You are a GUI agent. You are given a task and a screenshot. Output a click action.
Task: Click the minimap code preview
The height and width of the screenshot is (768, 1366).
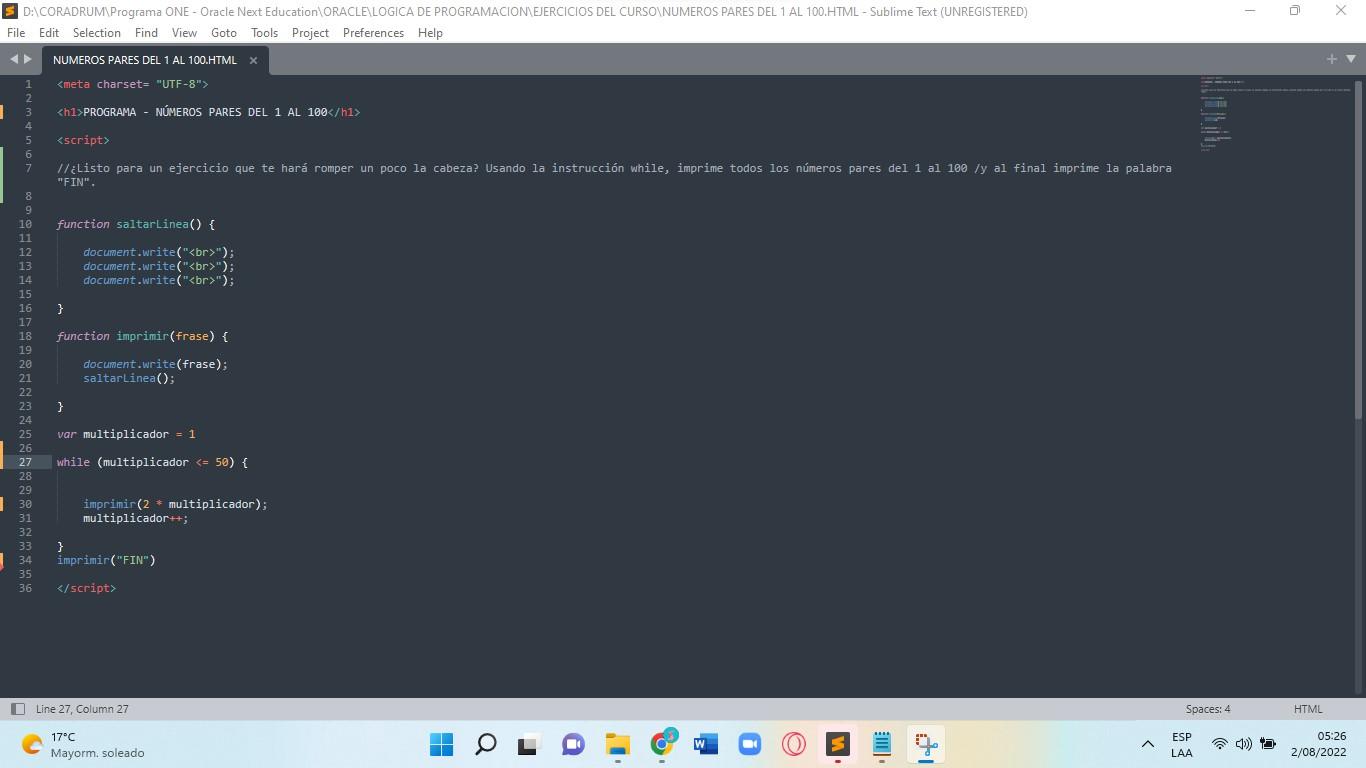tap(1275, 114)
